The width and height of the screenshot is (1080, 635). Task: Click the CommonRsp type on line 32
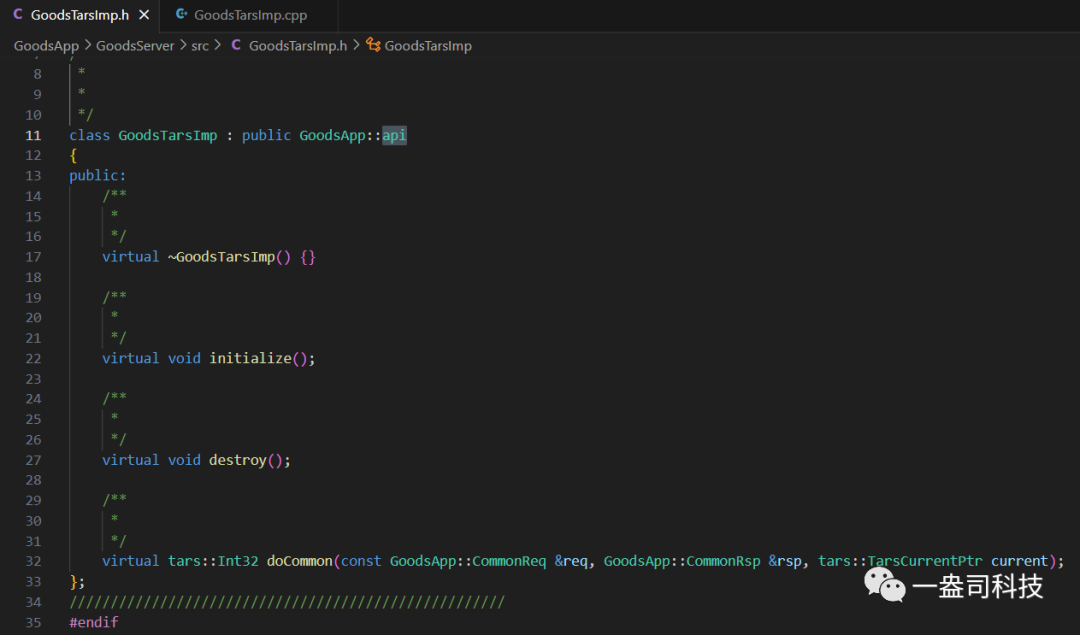(x=723, y=561)
